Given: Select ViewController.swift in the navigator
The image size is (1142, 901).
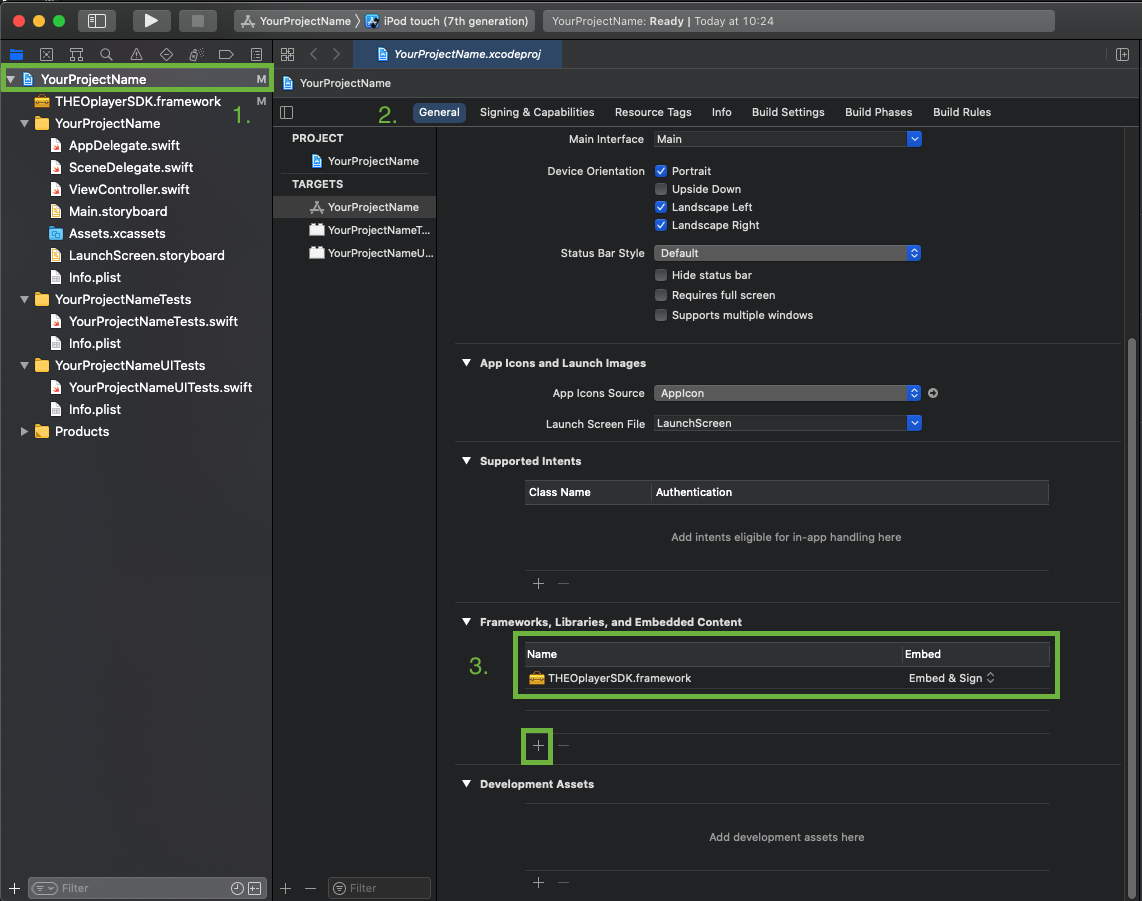Looking at the screenshot, I should [128, 189].
